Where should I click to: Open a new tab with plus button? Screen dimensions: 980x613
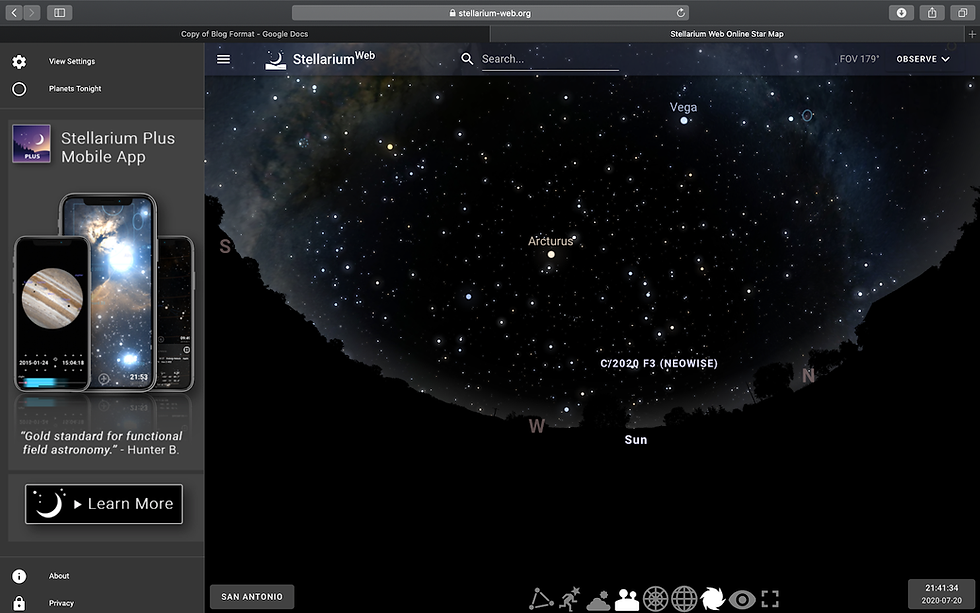(972, 34)
